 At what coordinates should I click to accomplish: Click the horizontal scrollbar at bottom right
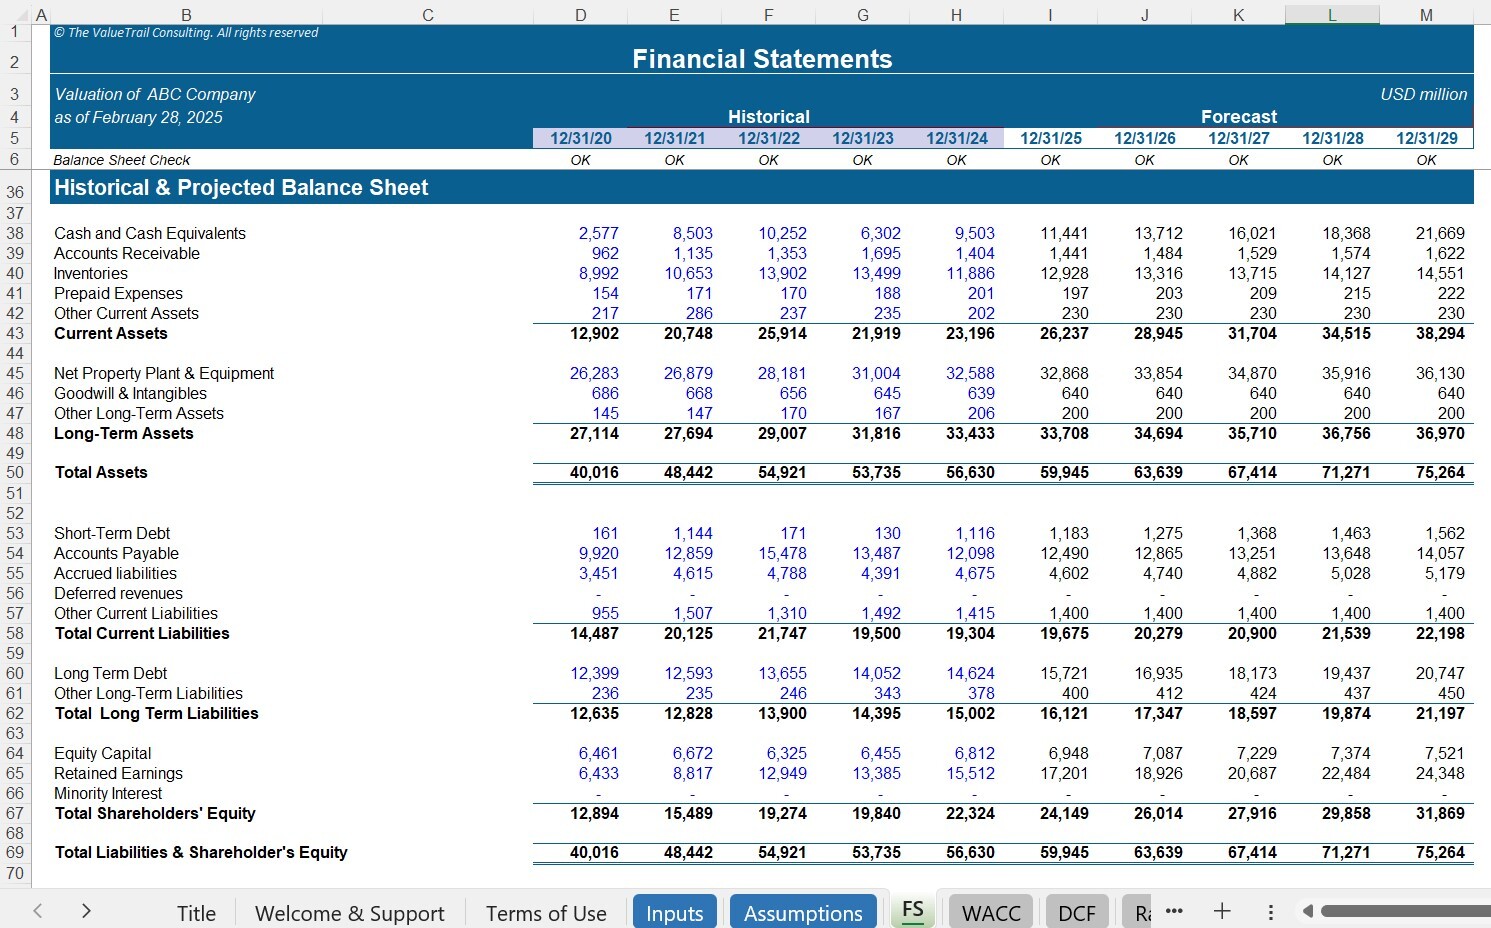click(1410, 911)
